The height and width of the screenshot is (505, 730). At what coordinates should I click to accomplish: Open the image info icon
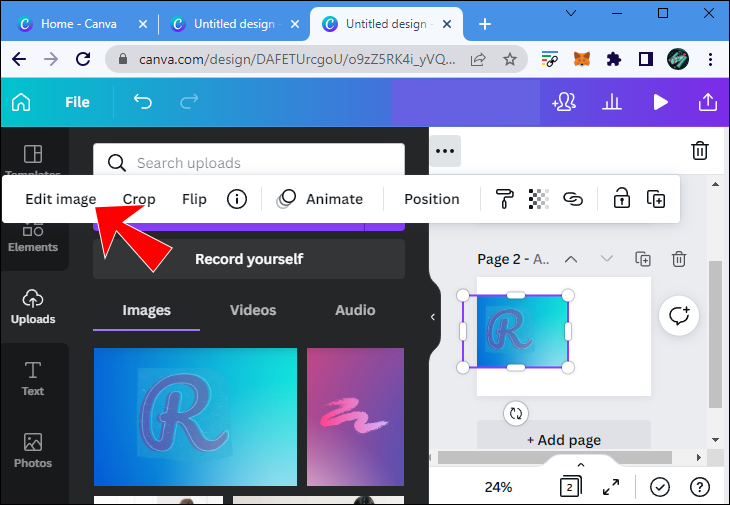click(x=237, y=199)
